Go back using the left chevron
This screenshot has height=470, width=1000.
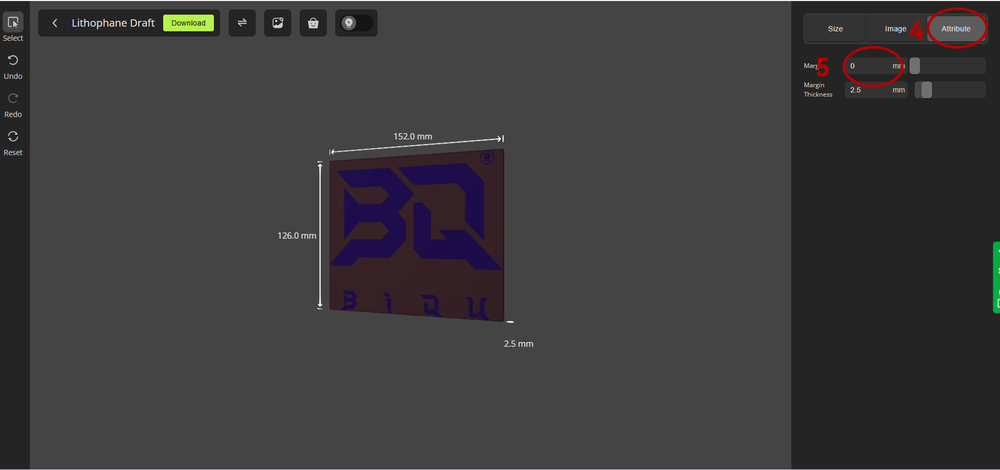(54, 23)
